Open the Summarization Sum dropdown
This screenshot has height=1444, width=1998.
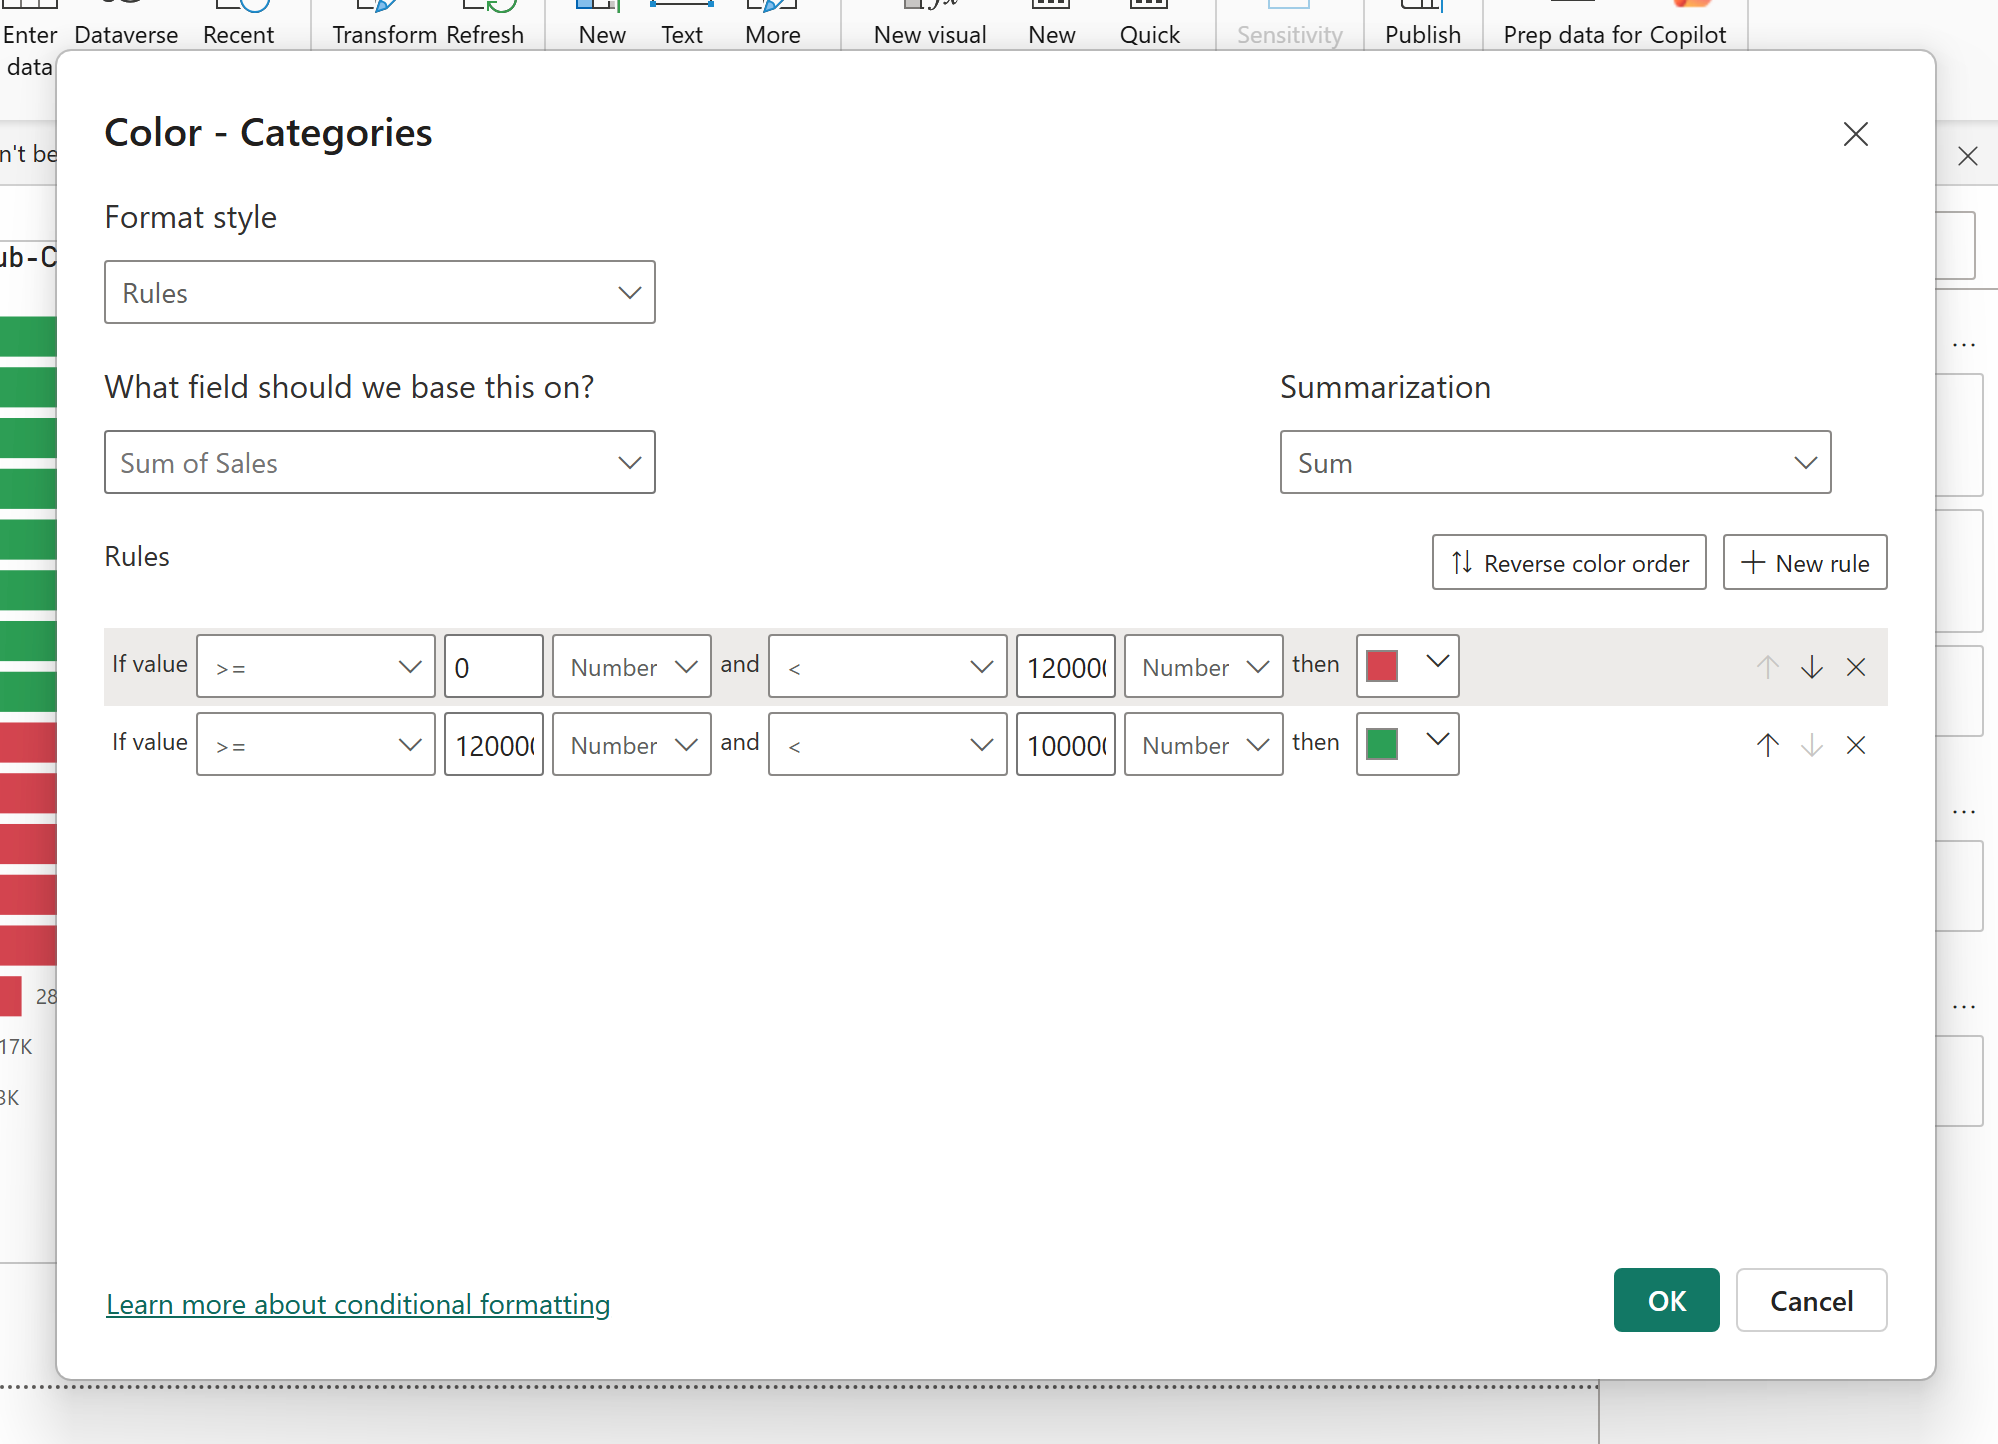tap(1554, 463)
